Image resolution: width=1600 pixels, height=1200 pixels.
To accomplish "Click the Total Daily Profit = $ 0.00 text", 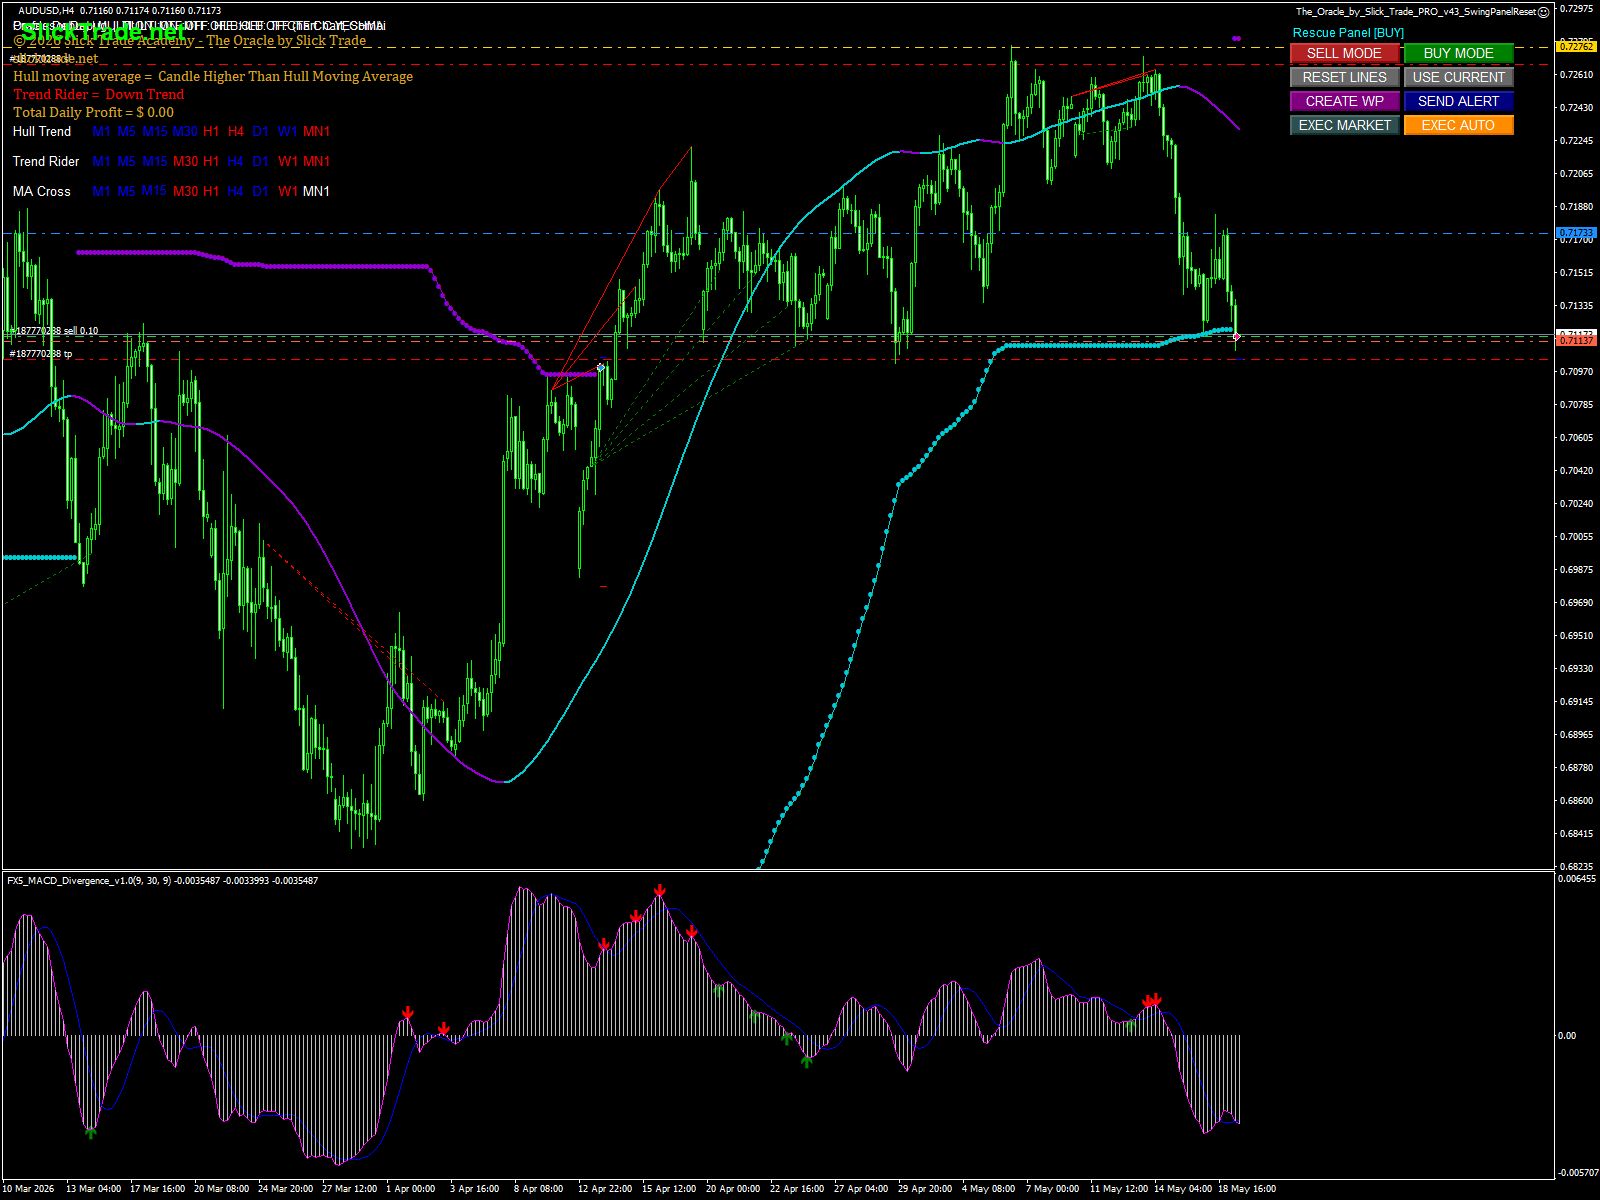I will coord(93,112).
